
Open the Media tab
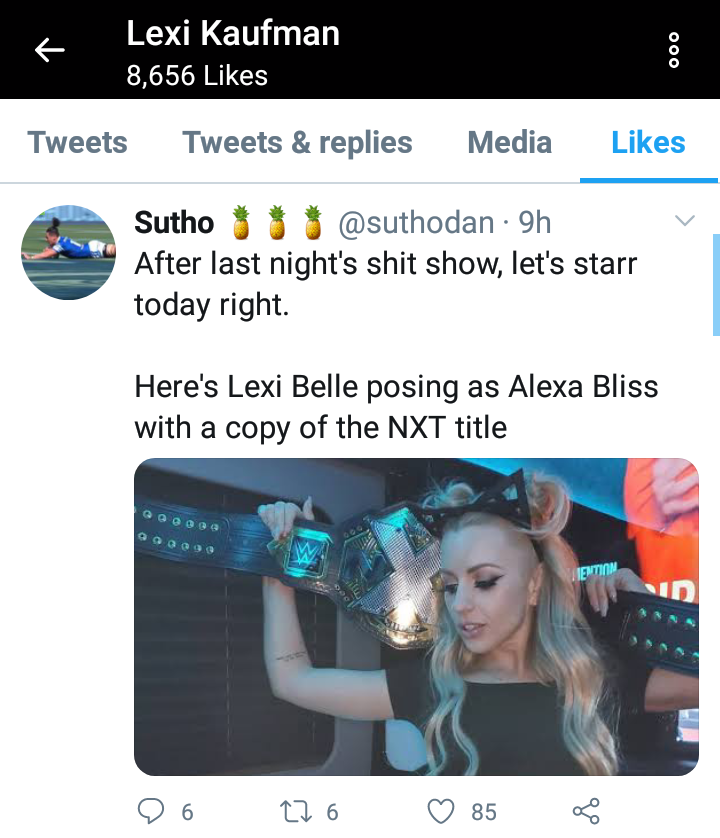tap(509, 142)
